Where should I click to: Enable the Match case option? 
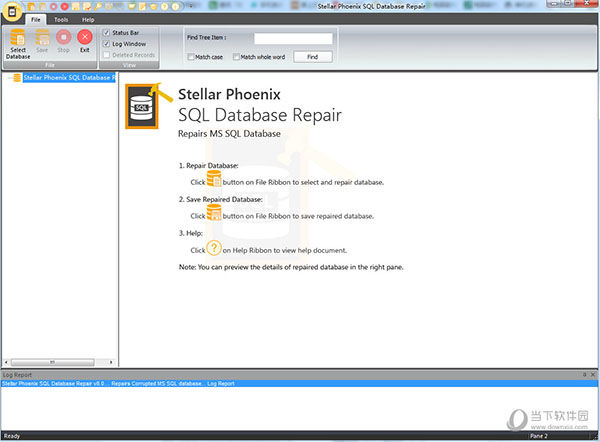pos(191,57)
